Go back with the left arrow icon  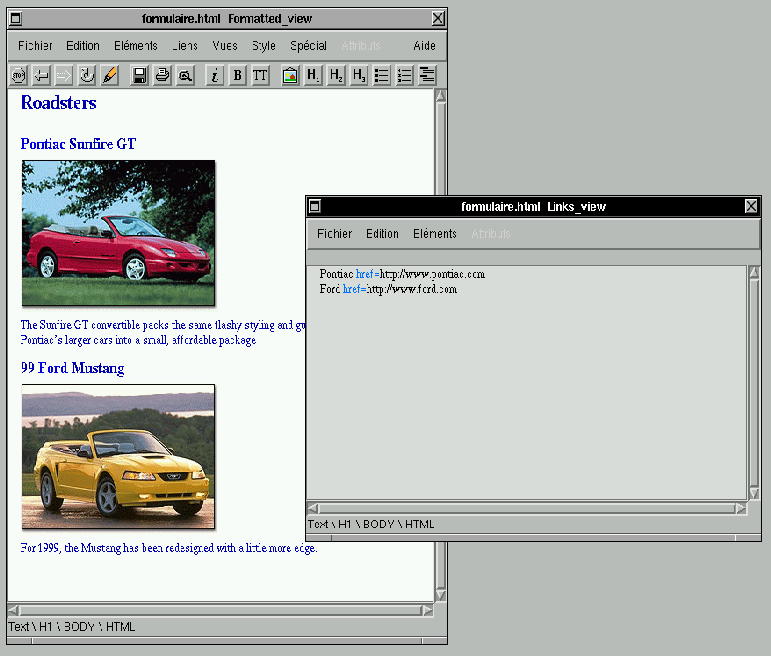(x=41, y=75)
